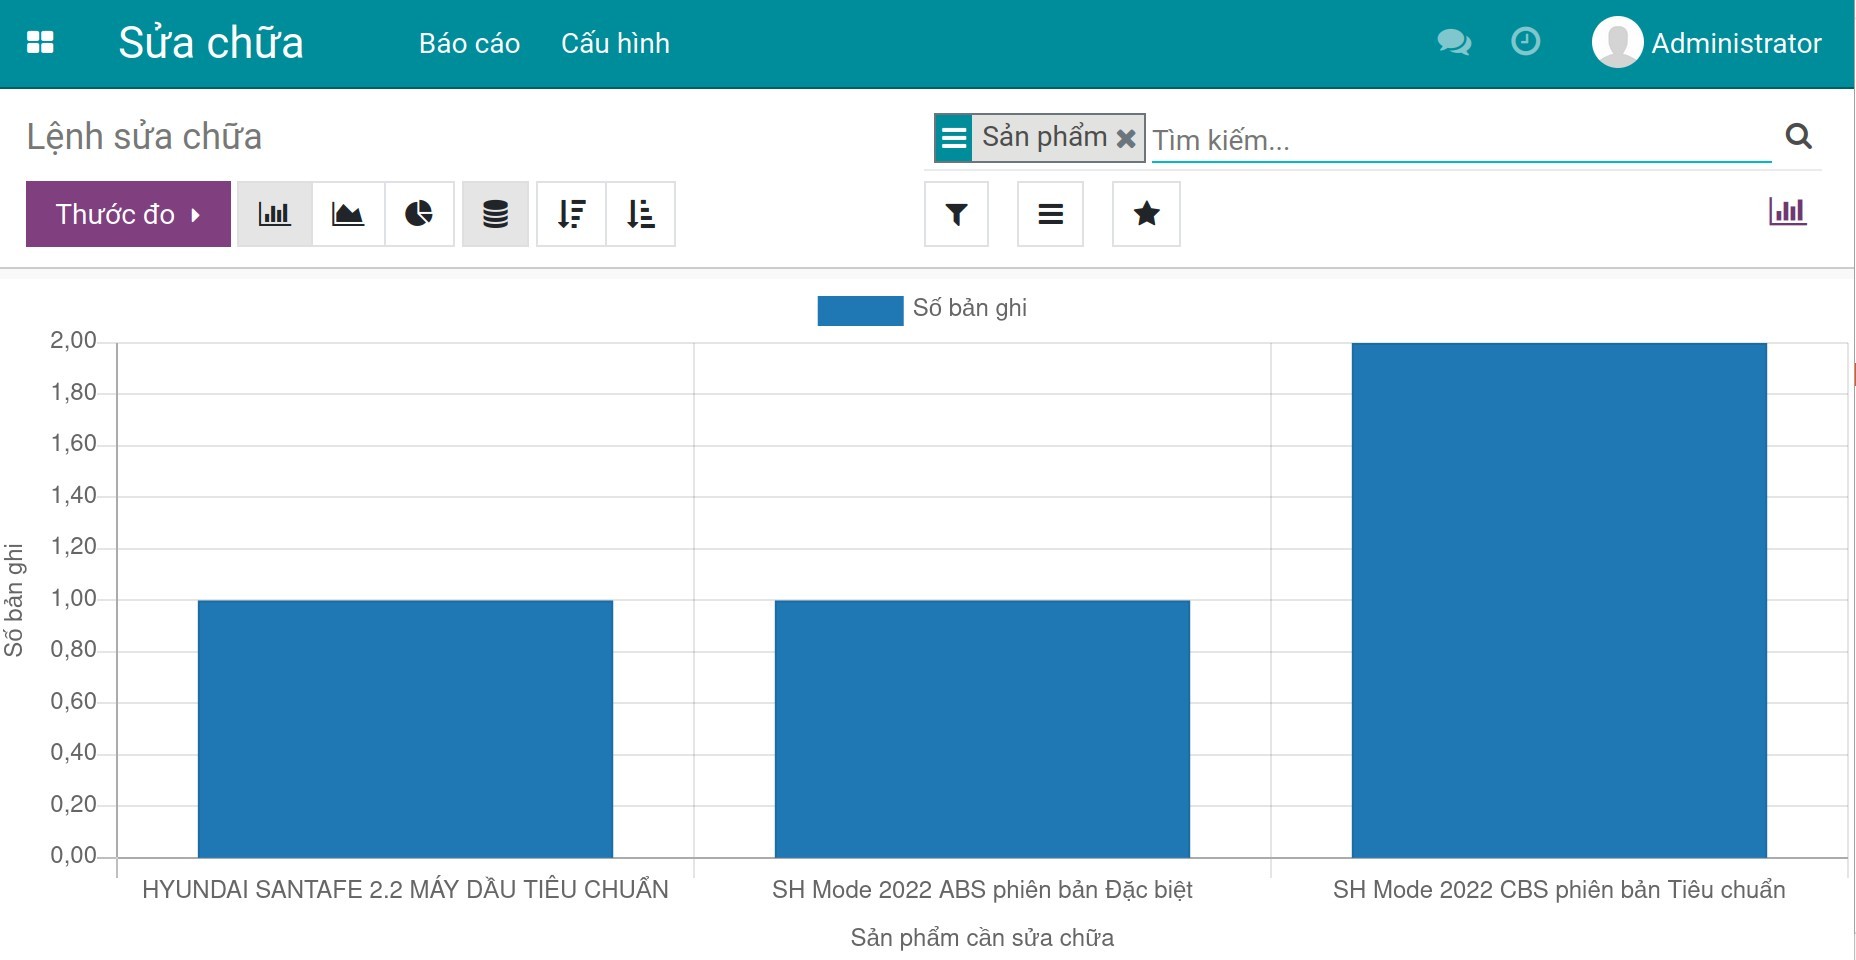Open the Filters funnel dropdown
Image resolution: width=1856 pixels, height=960 pixels.
pos(956,214)
